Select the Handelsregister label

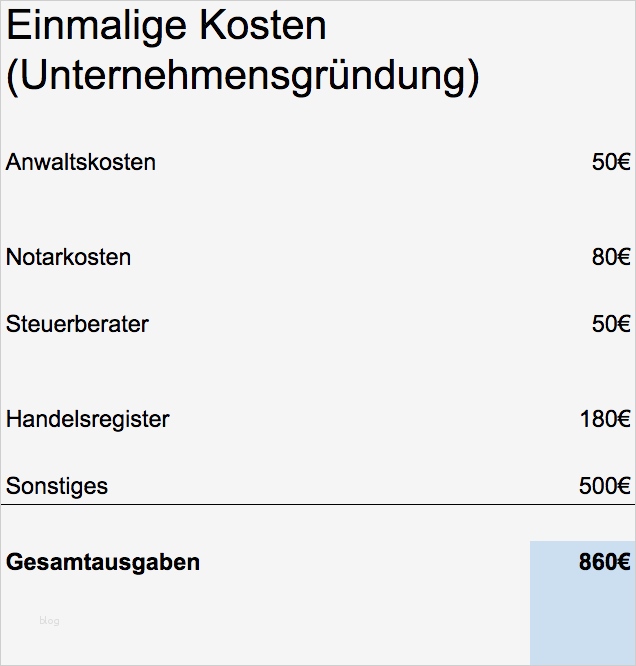88,419
